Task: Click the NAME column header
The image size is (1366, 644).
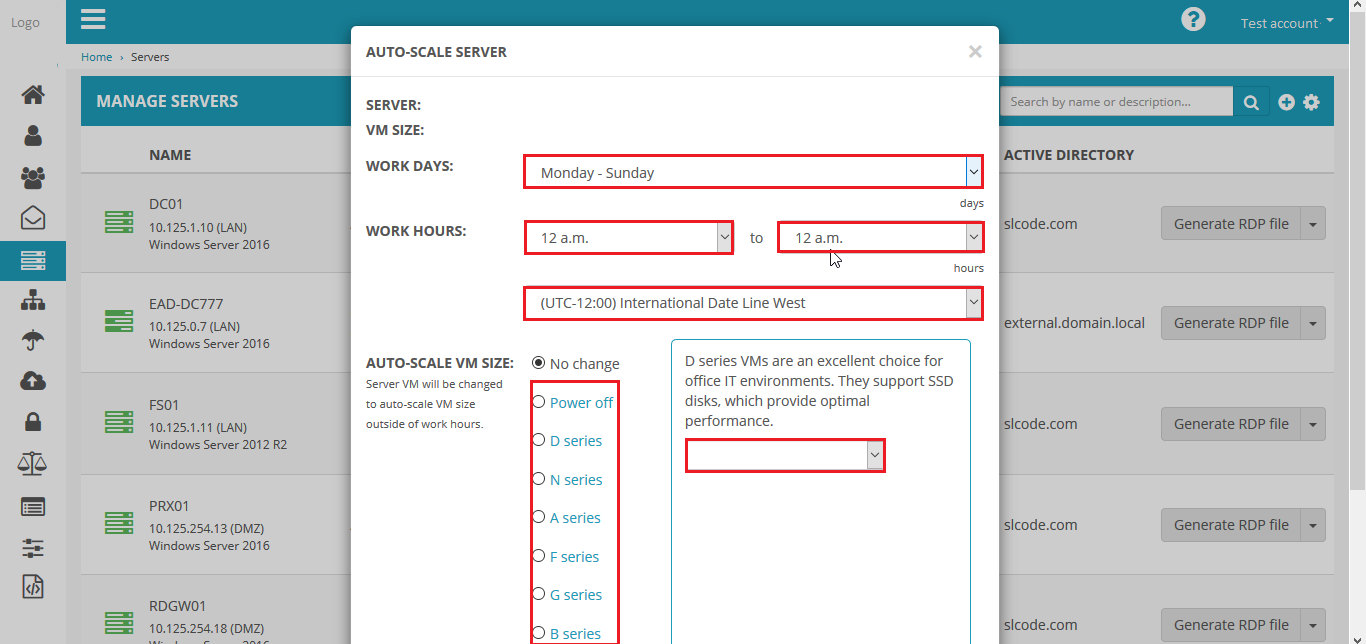Action: click(170, 155)
